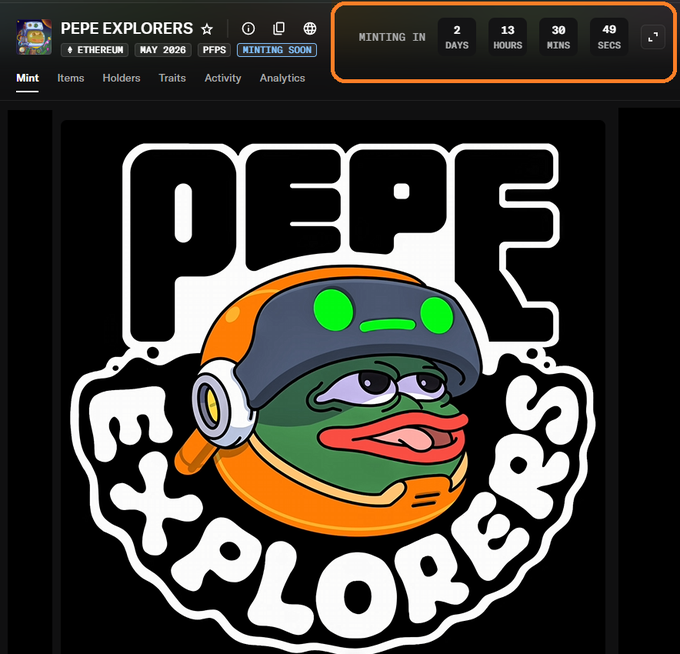Favorite the collection with the star icon
The image size is (680, 654).
[207, 29]
